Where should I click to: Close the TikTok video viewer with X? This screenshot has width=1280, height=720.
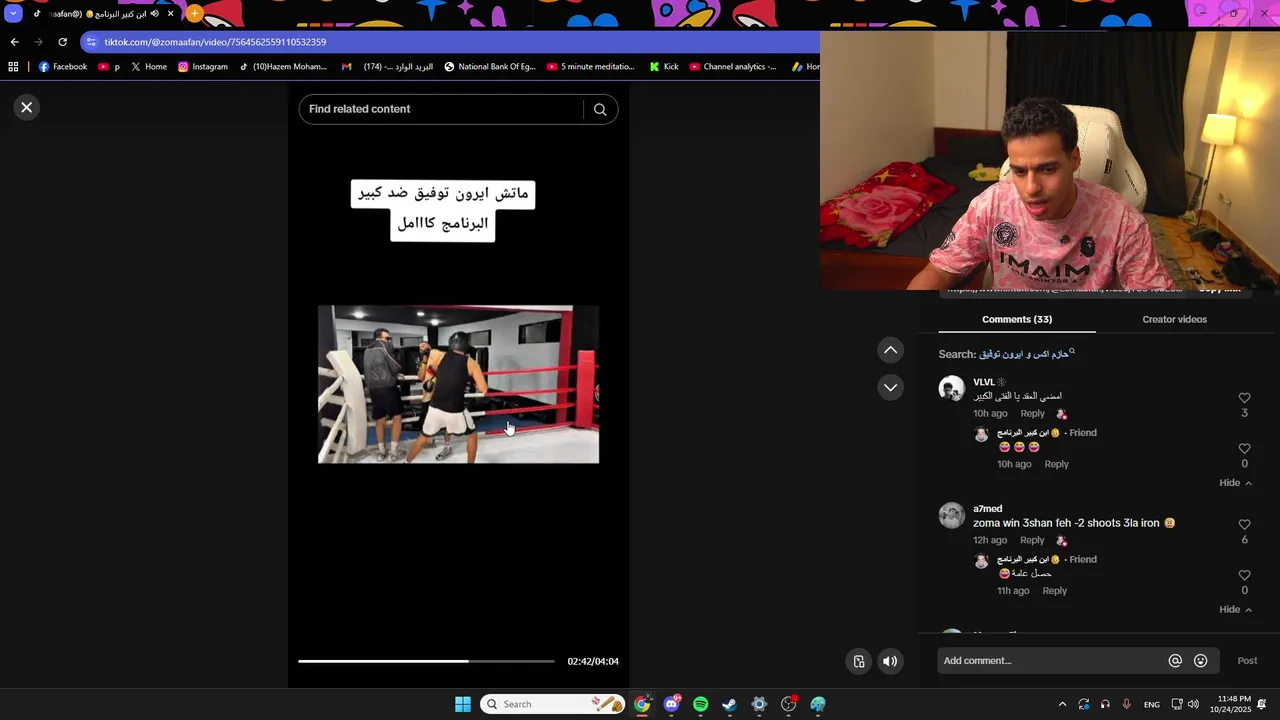[x=27, y=107]
